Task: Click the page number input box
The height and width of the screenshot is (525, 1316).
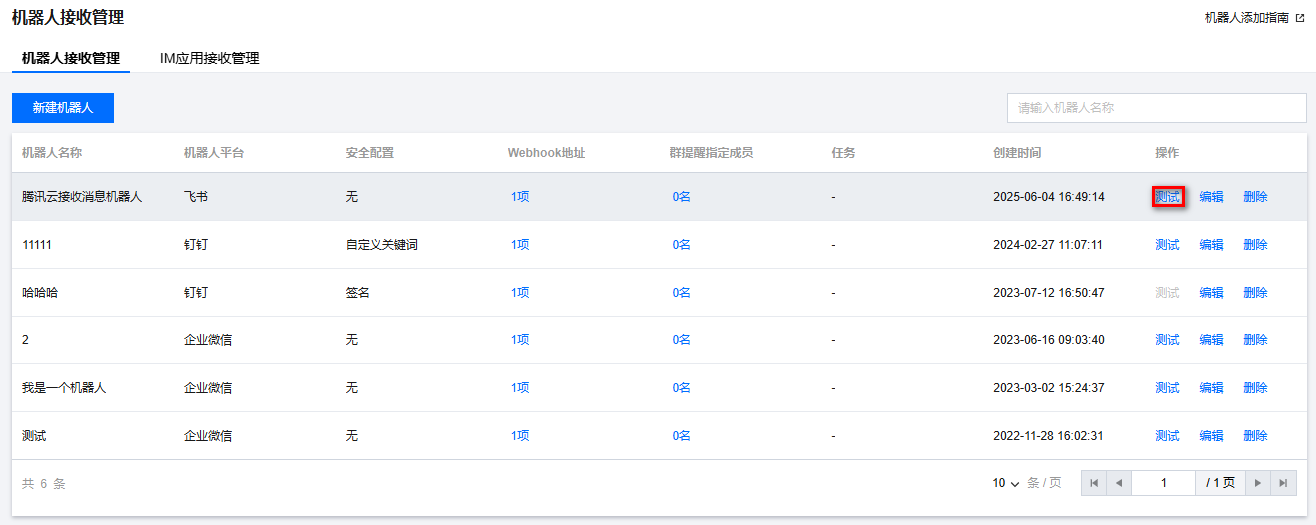Action: tap(1164, 483)
